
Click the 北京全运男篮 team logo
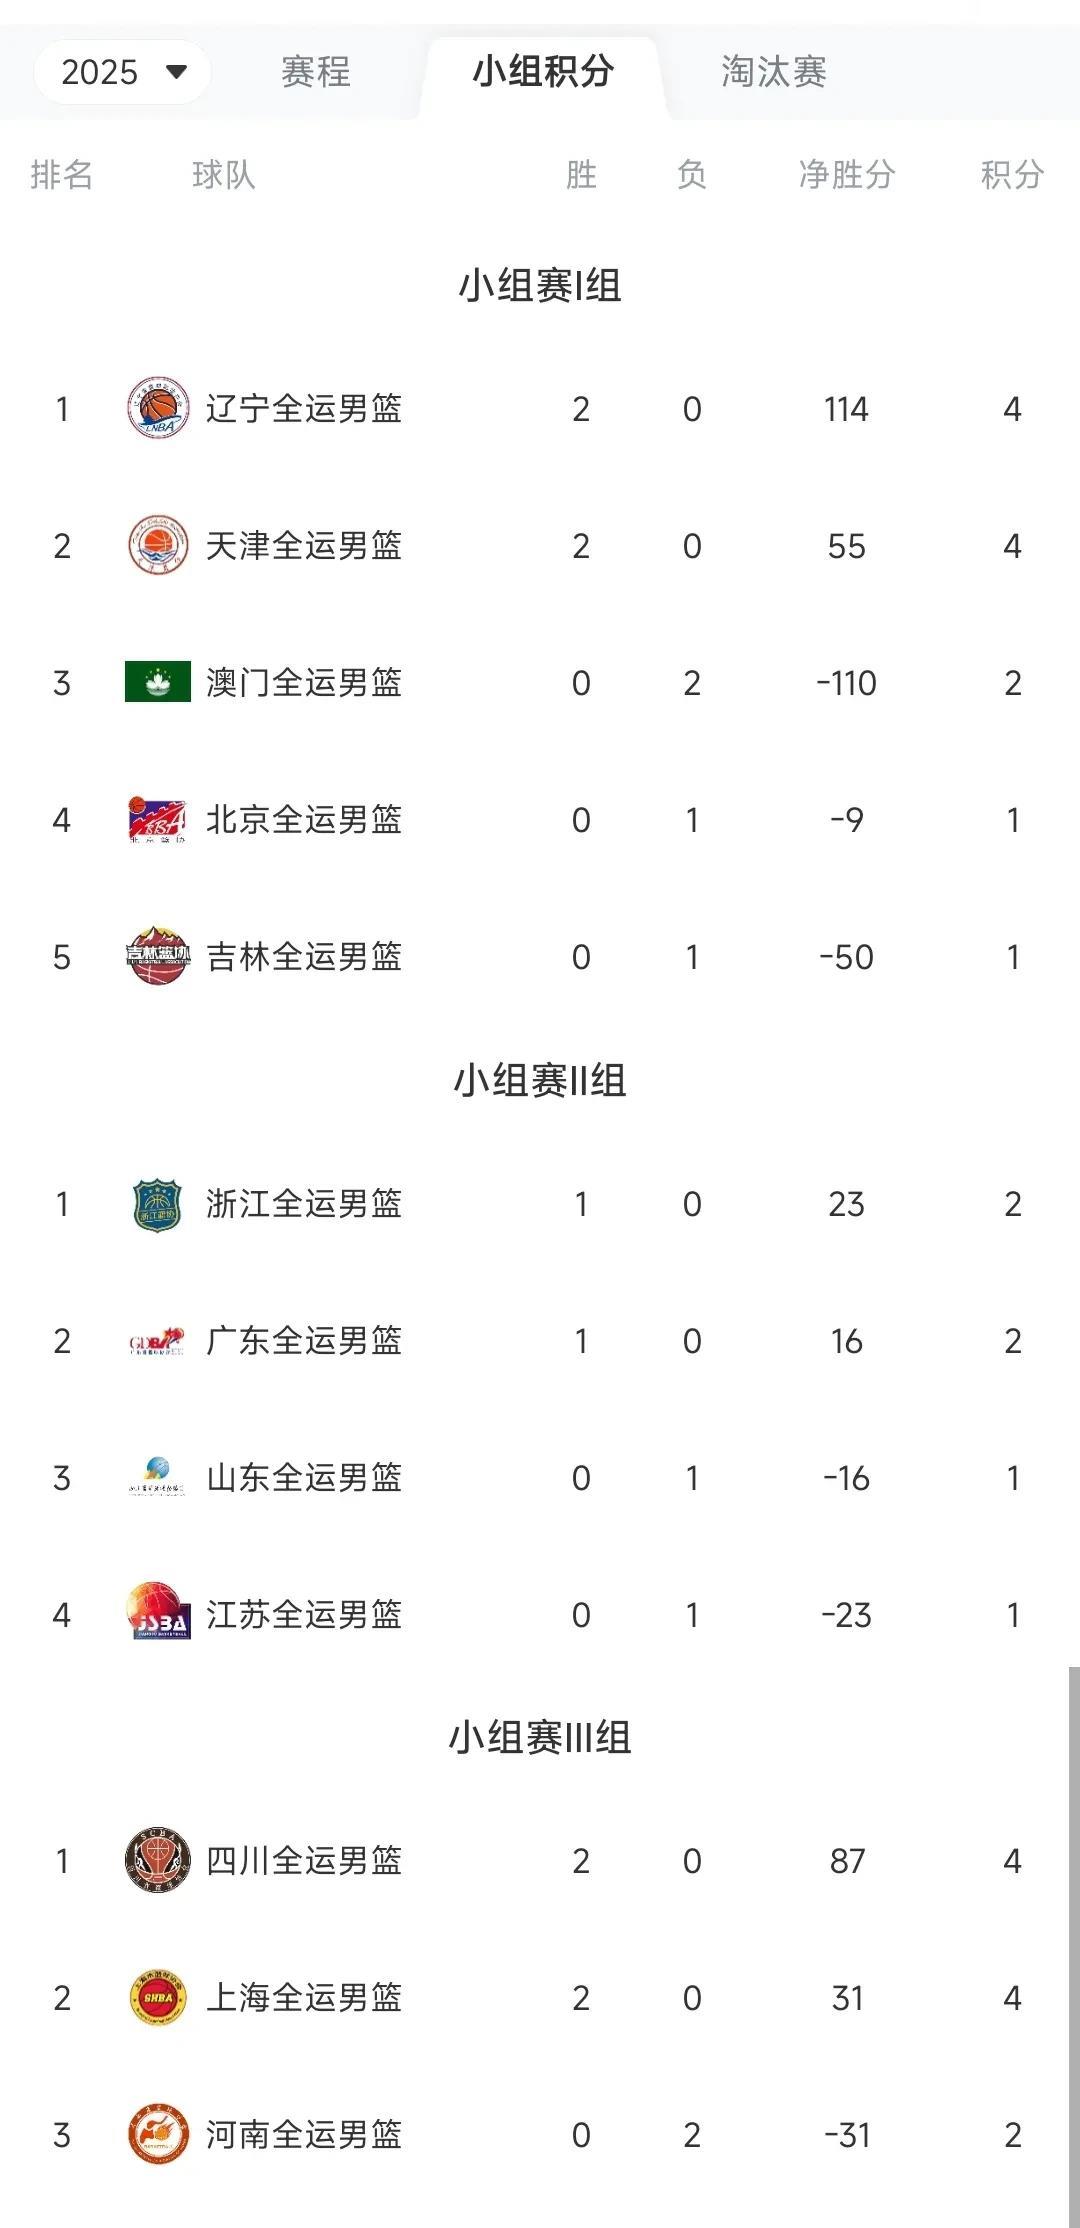pyautogui.click(x=158, y=819)
